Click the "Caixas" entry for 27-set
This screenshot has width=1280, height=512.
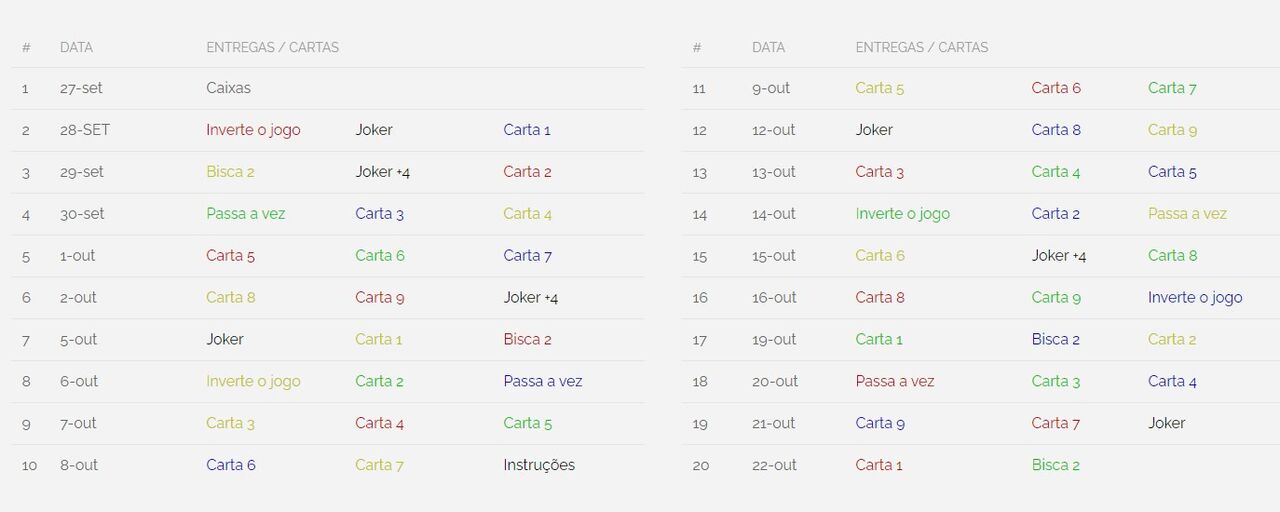click(228, 88)
